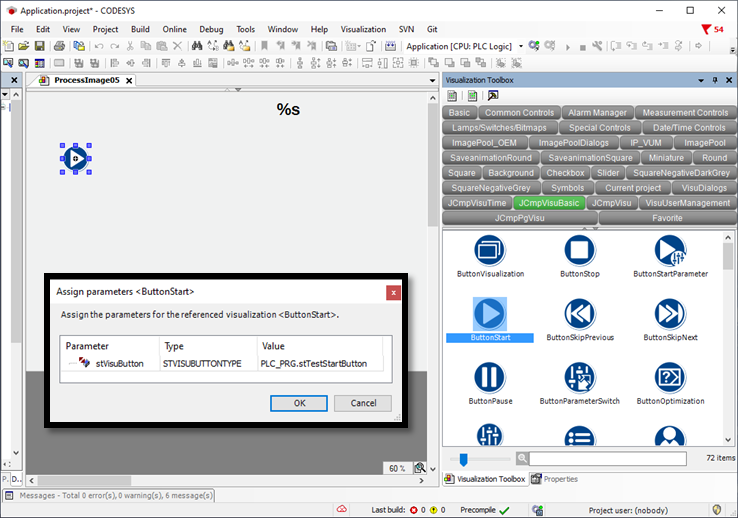Click the toolbox search input field
This screenshot has width=738, height=518.
coord(608,459)
